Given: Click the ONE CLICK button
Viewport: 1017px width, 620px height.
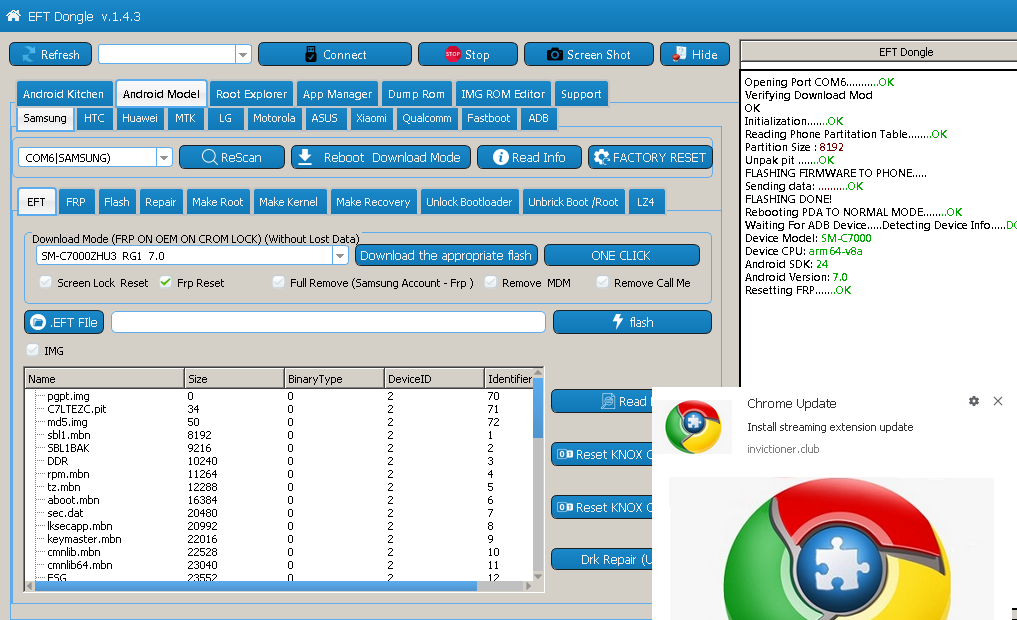Looking at the screenshot, I should tap(621, 256).
